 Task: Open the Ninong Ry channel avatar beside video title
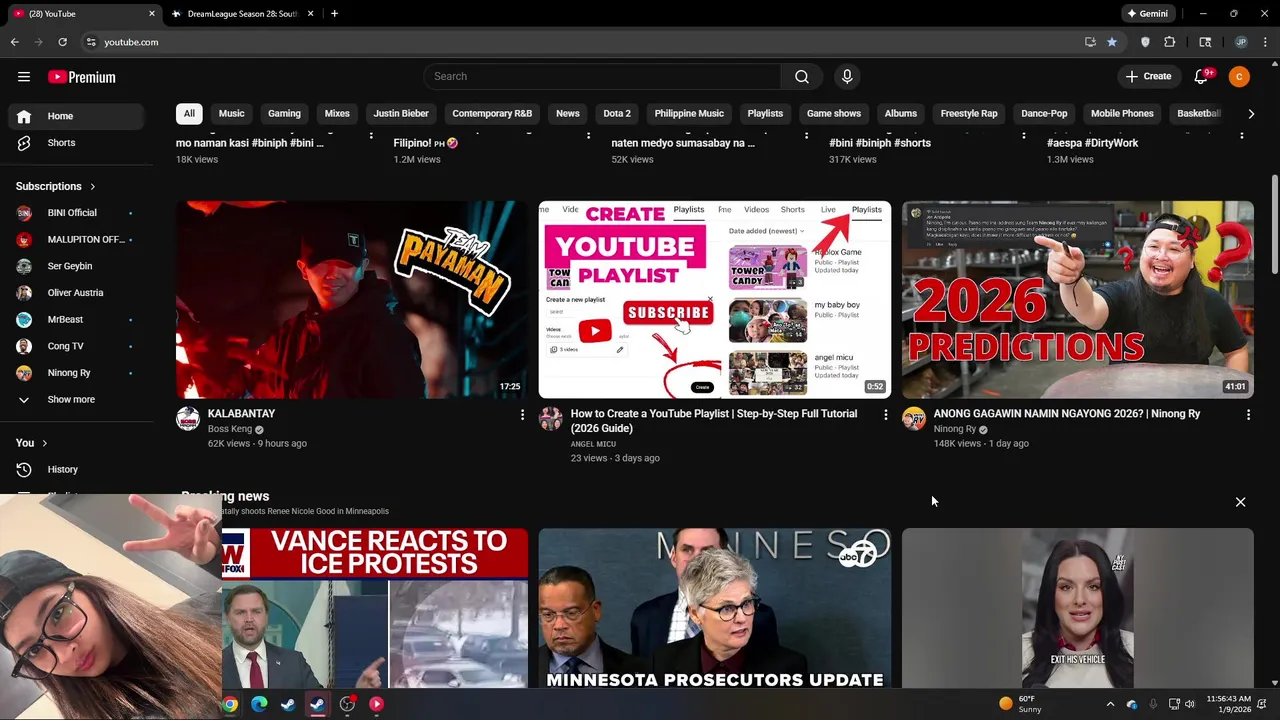coord(914,419)
